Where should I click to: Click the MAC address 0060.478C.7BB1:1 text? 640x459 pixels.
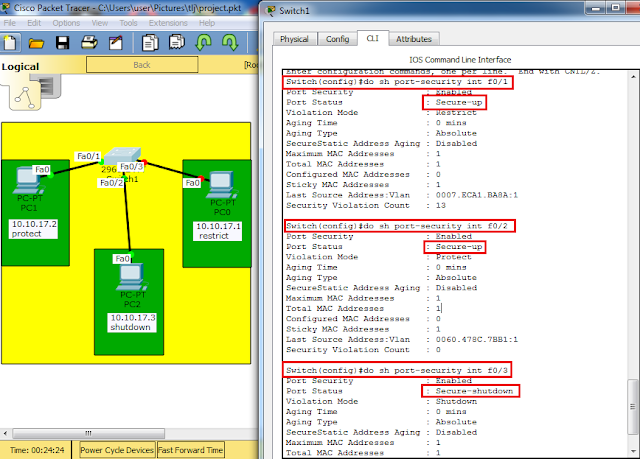click(x=476, y=339)
